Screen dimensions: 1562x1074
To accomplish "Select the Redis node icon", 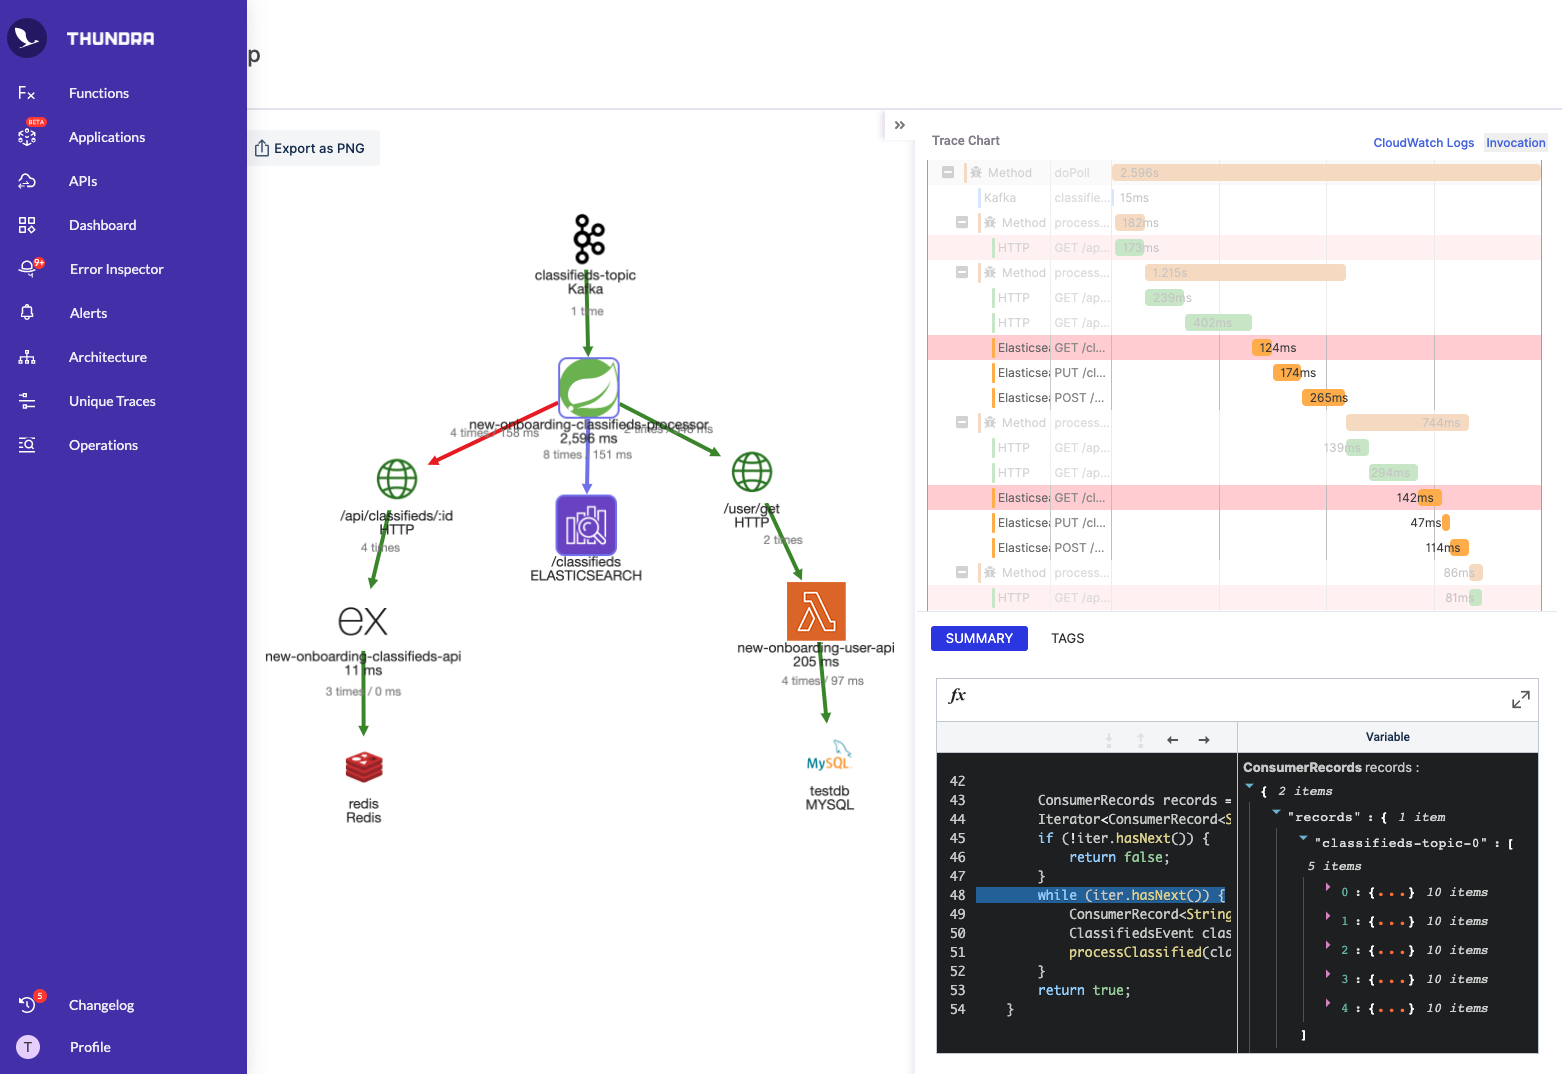I will [x=364, y=767].
